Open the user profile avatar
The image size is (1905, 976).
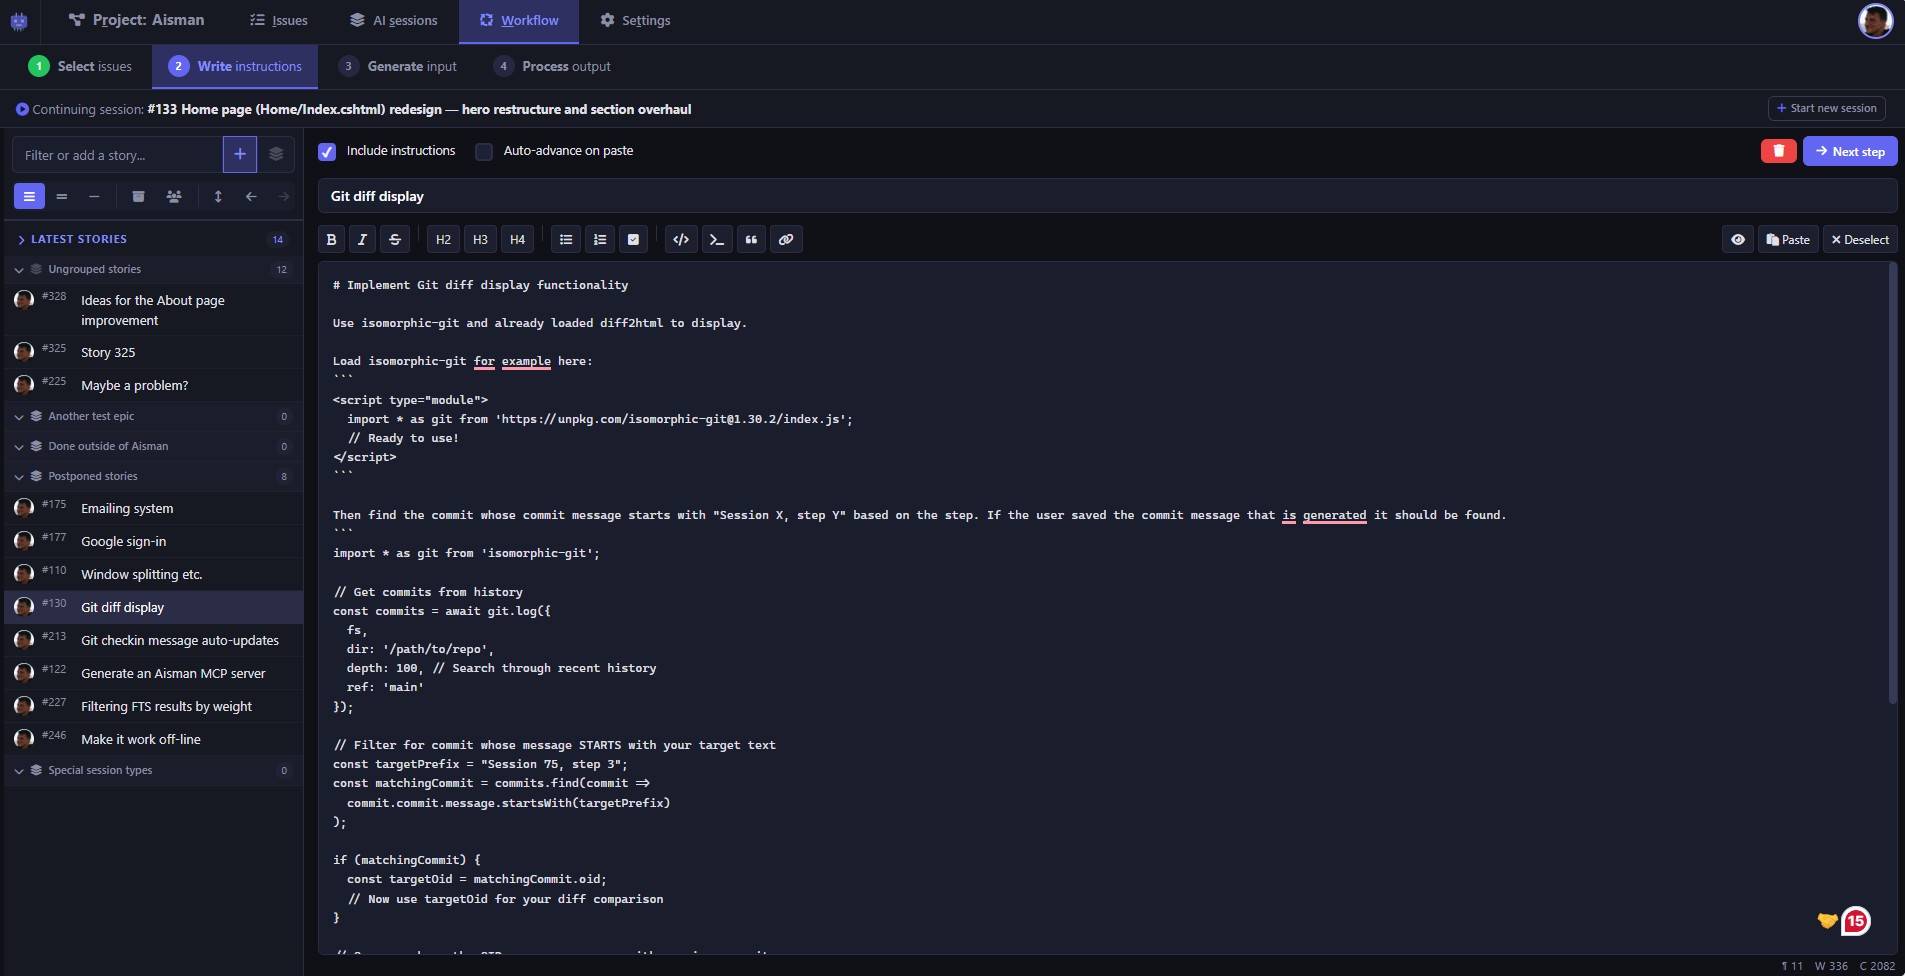[x=1875, y=21]
